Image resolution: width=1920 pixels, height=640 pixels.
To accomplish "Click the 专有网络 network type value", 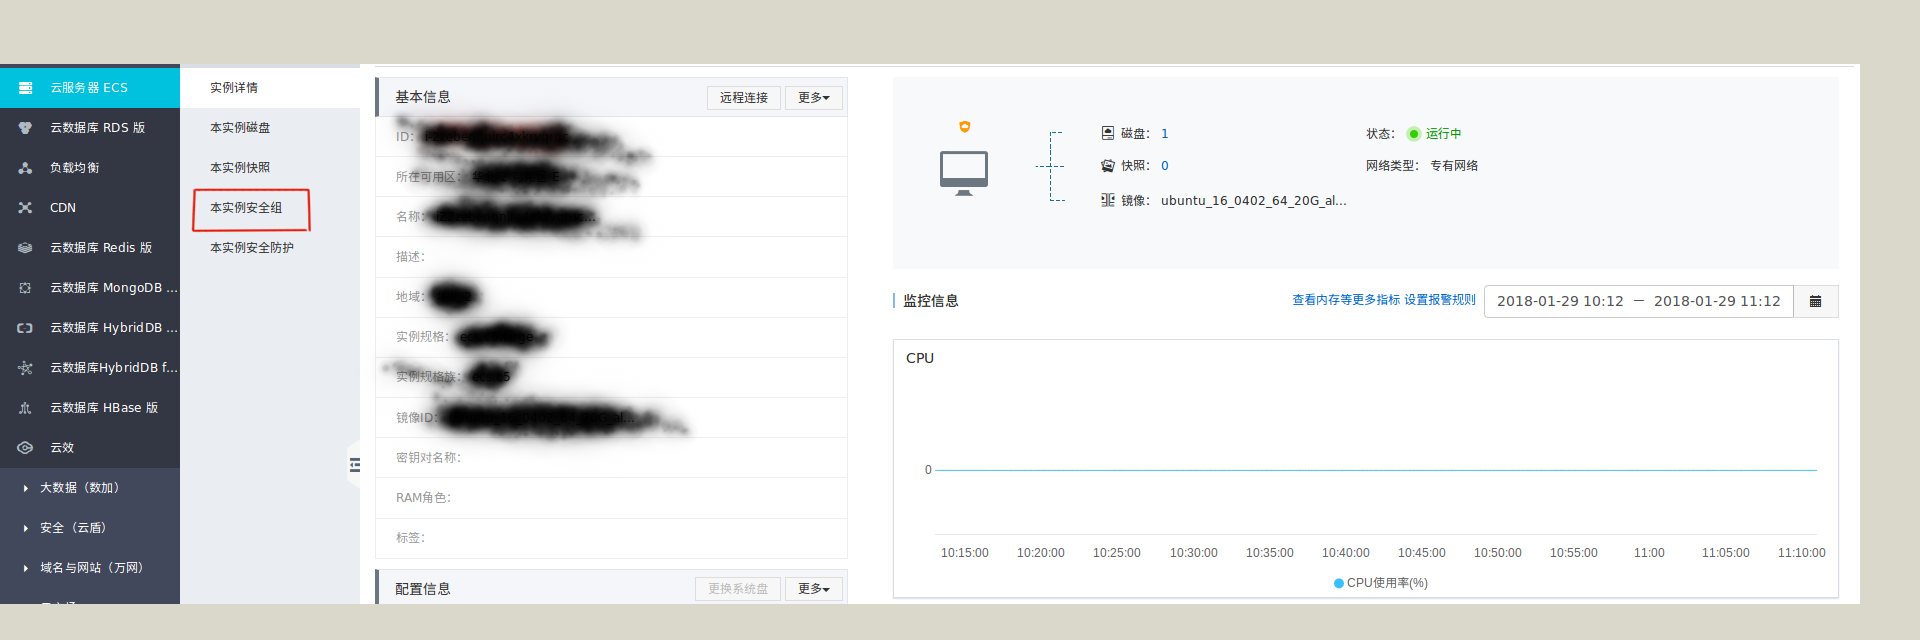I will pyautogui.click(x=1454, y=166).
